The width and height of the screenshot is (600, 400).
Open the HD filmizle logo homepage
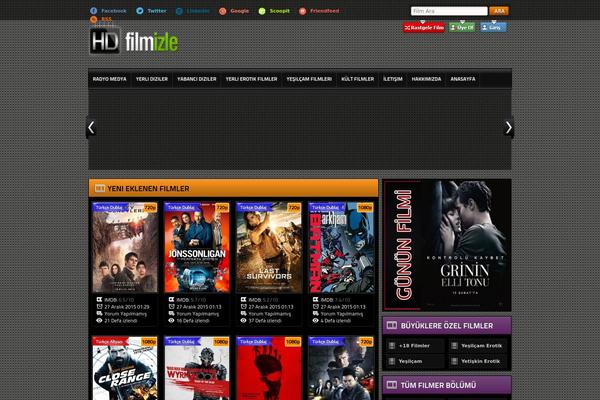coord(134,41)
